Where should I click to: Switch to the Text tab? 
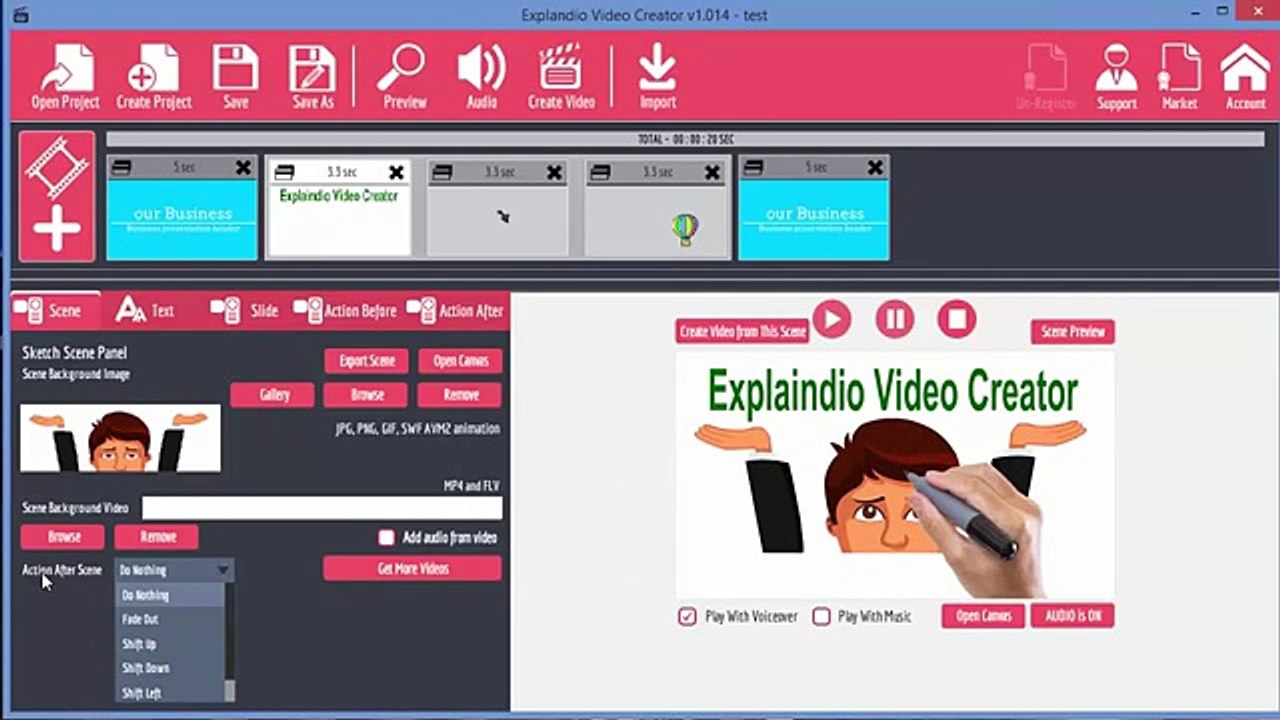(146, 311)
